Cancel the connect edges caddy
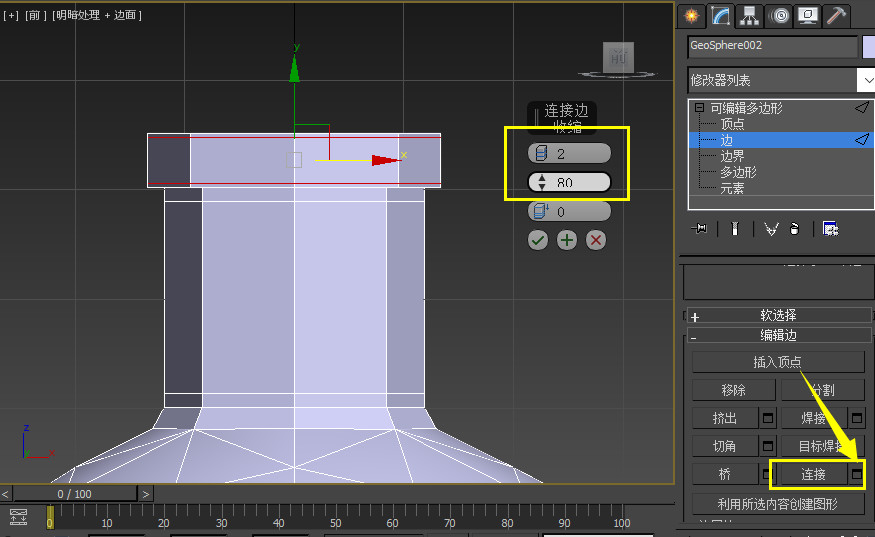The width and height of the screenshot is (875, 537). [596, 240]
